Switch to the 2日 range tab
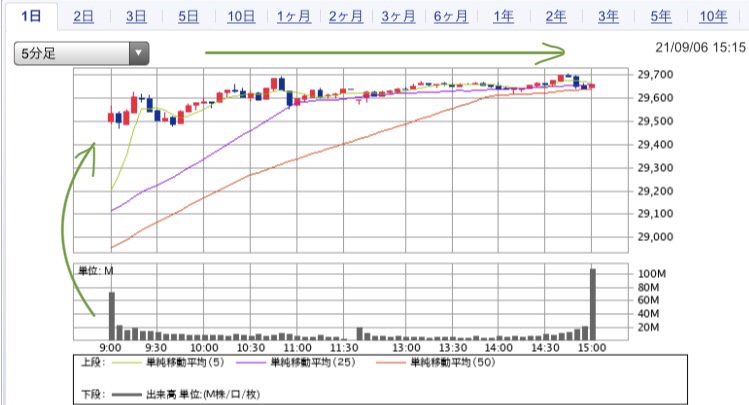This screenshot has width=749, height=405. pyautogui.click(x=83, y=16)
